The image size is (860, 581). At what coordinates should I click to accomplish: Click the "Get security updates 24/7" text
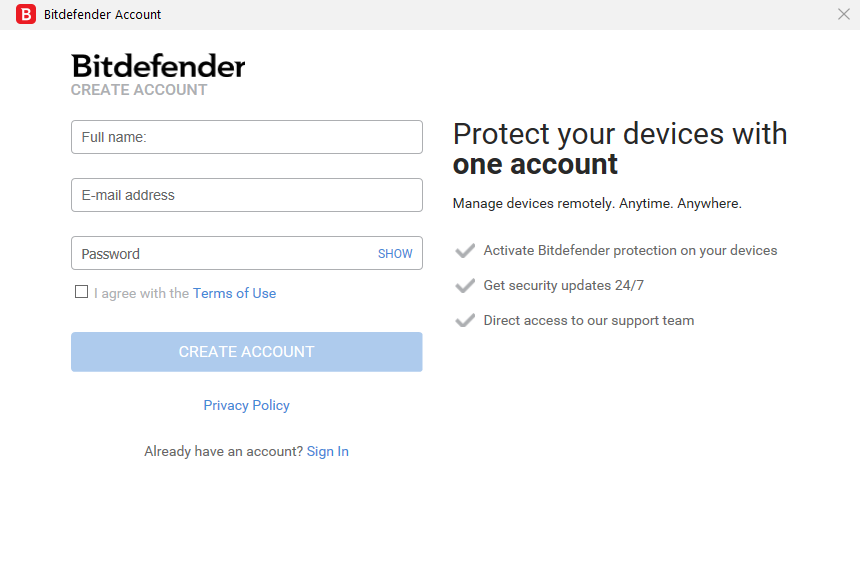[563, 285]
